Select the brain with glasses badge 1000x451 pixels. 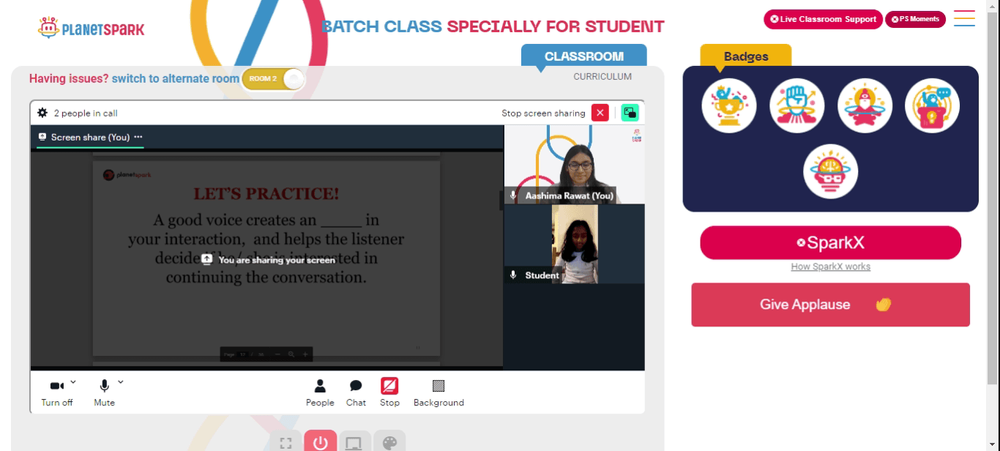point(830,171)
